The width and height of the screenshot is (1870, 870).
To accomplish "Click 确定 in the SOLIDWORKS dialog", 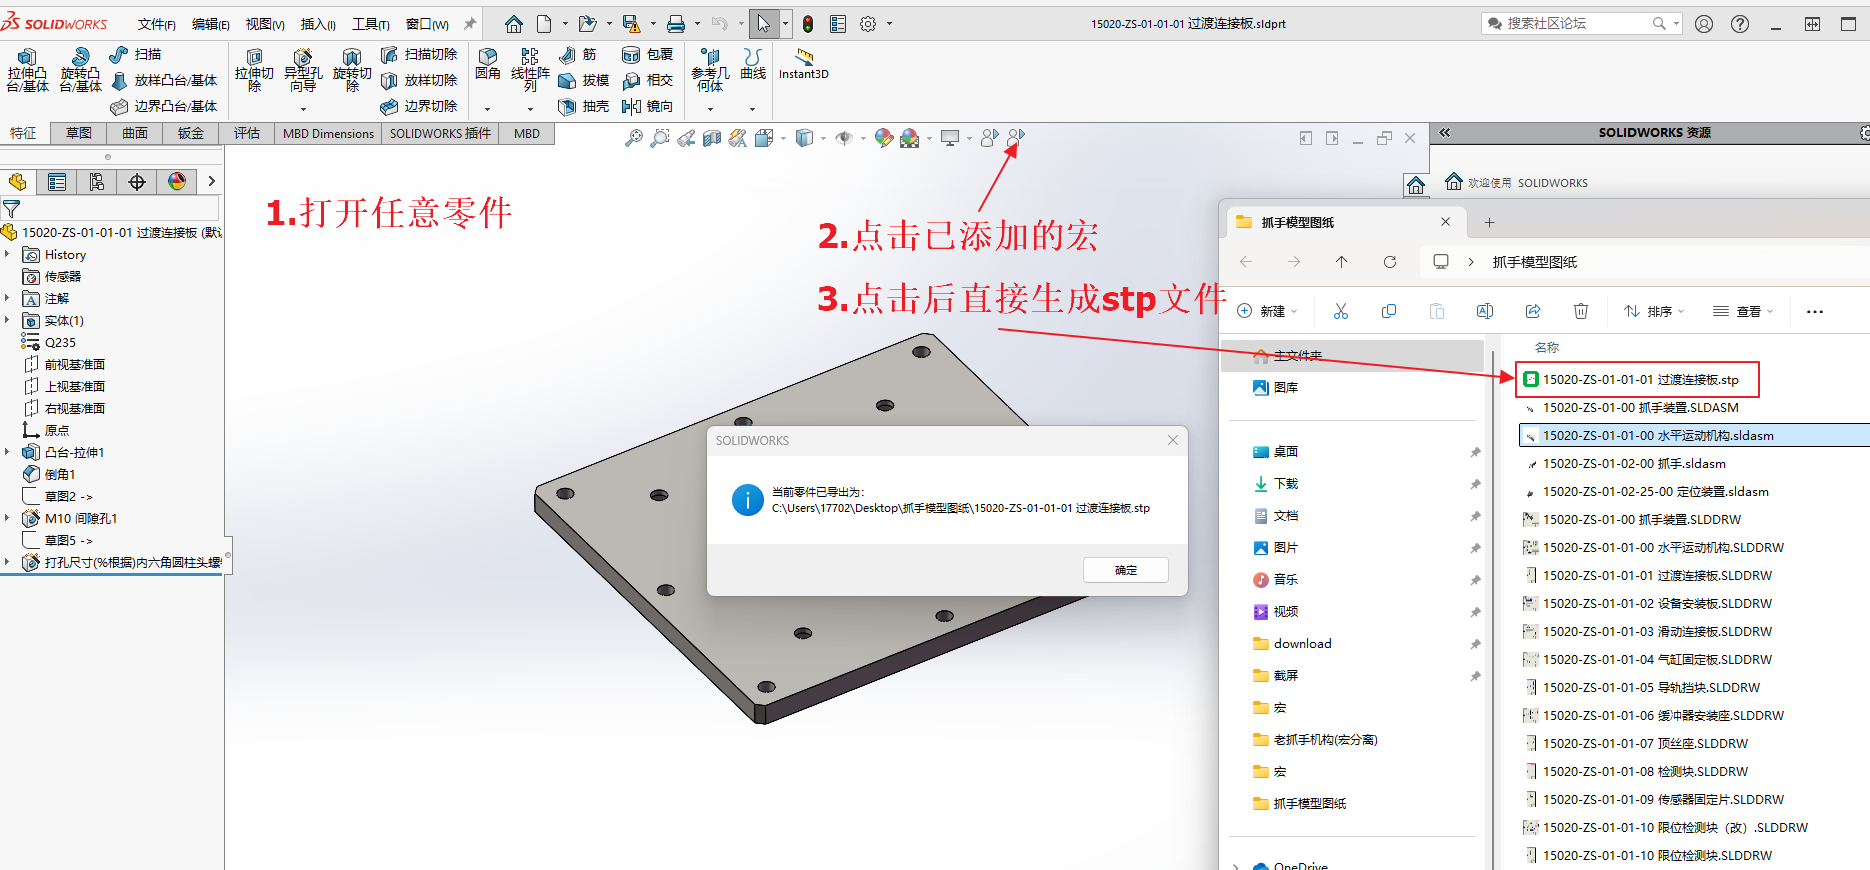I will (1125, 570).
